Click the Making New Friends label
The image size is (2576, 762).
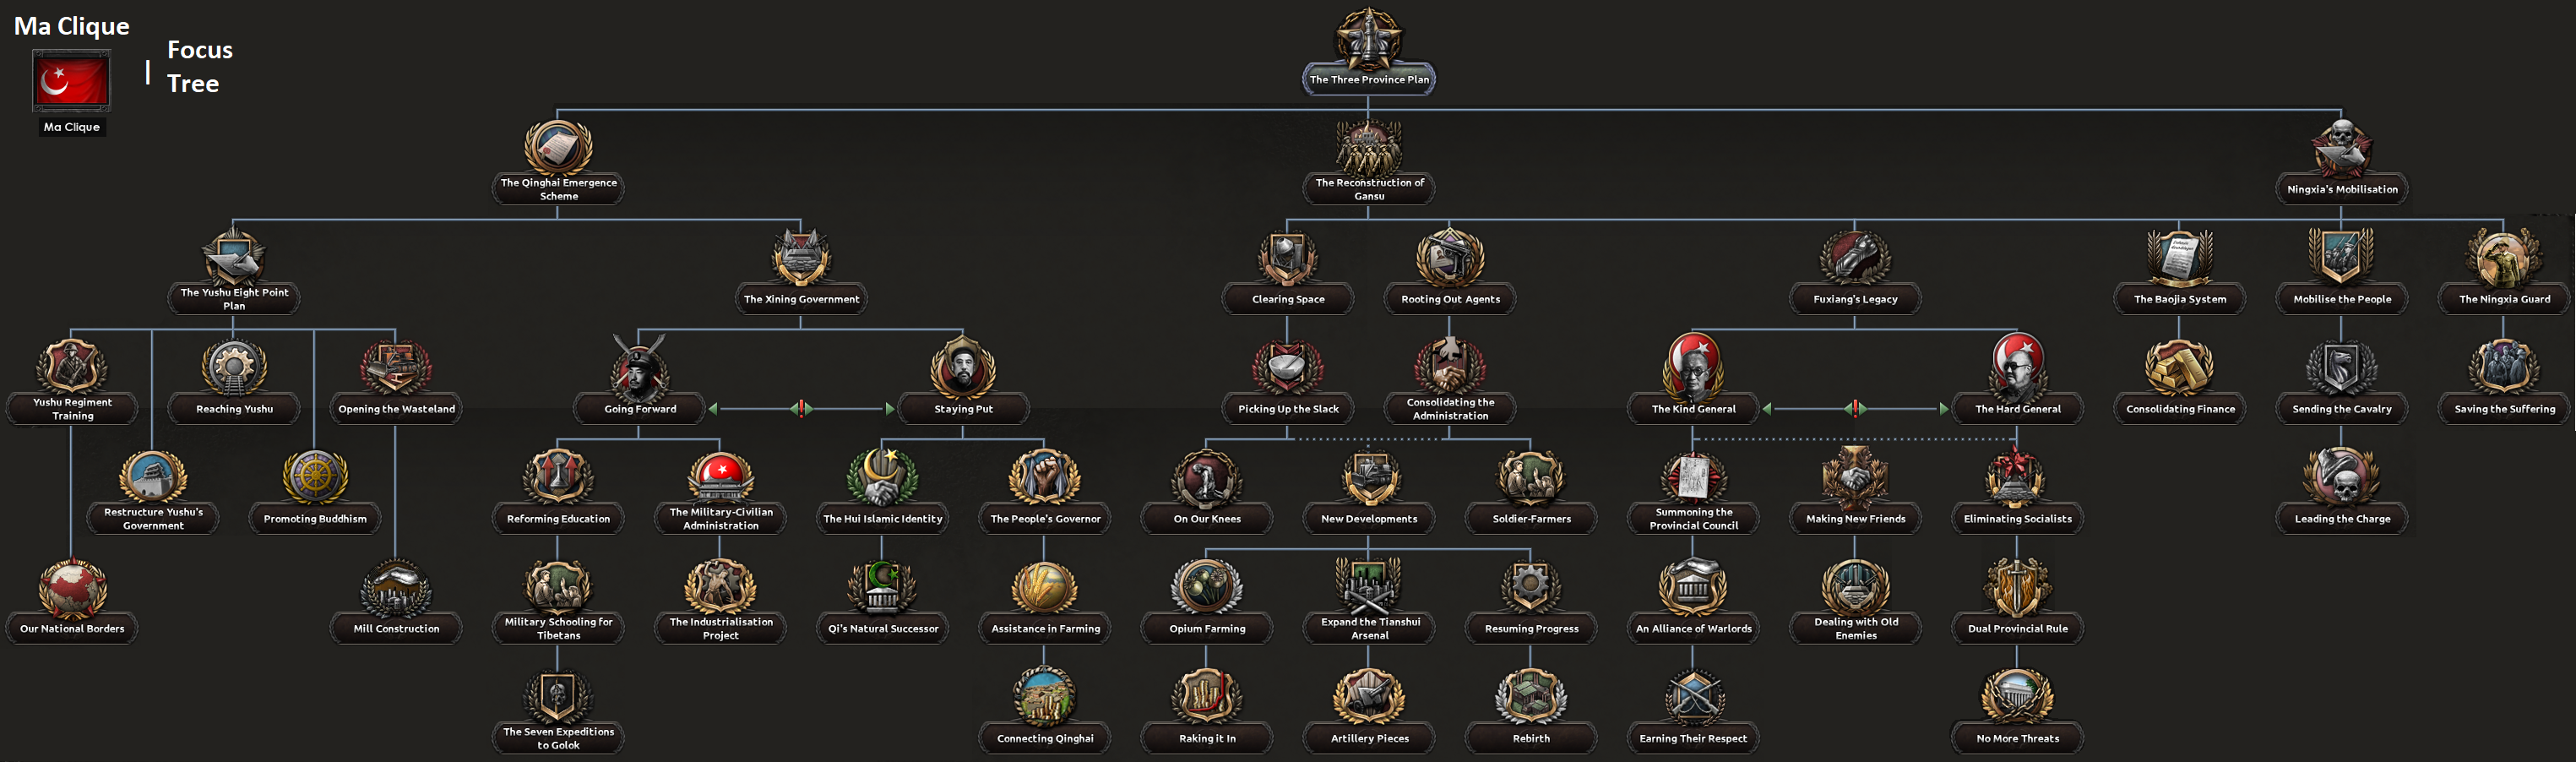coord(1855,519)
